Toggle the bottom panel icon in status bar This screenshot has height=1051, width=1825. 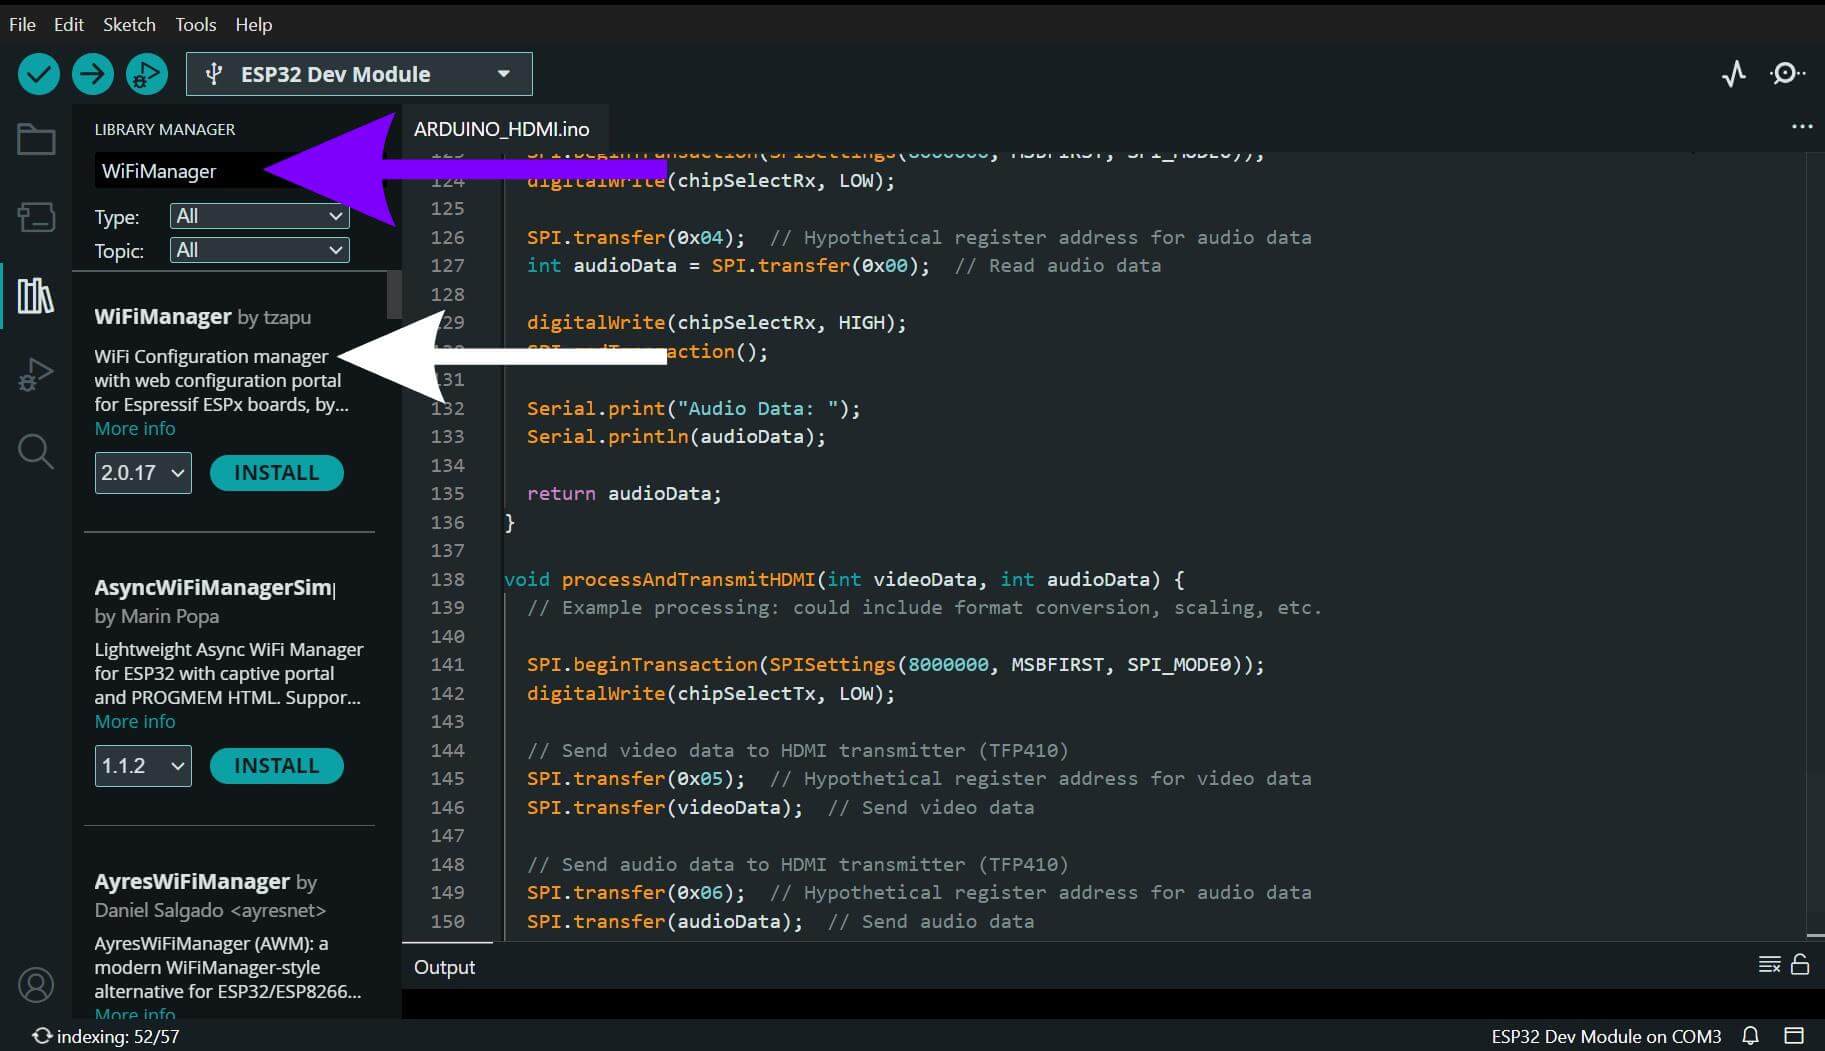pos(1794,1036)
